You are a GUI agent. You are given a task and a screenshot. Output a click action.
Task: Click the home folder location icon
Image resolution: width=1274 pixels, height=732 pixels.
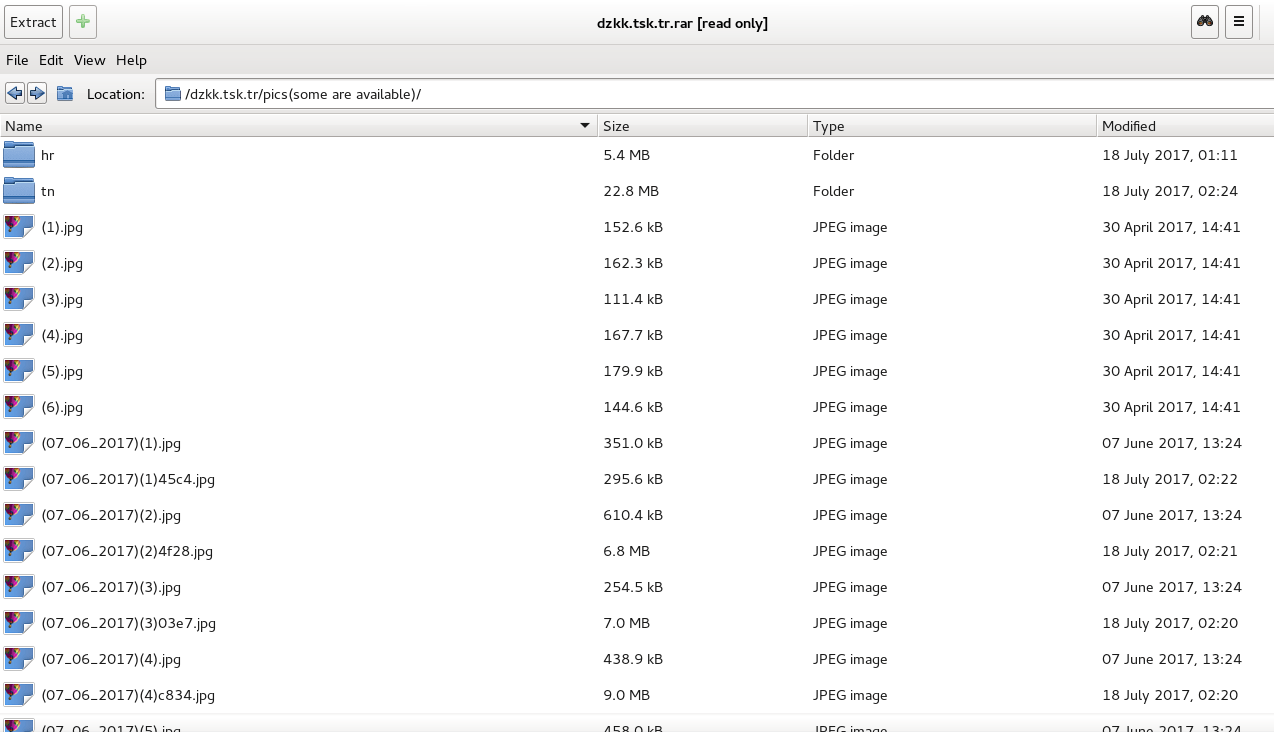point(65,93)
